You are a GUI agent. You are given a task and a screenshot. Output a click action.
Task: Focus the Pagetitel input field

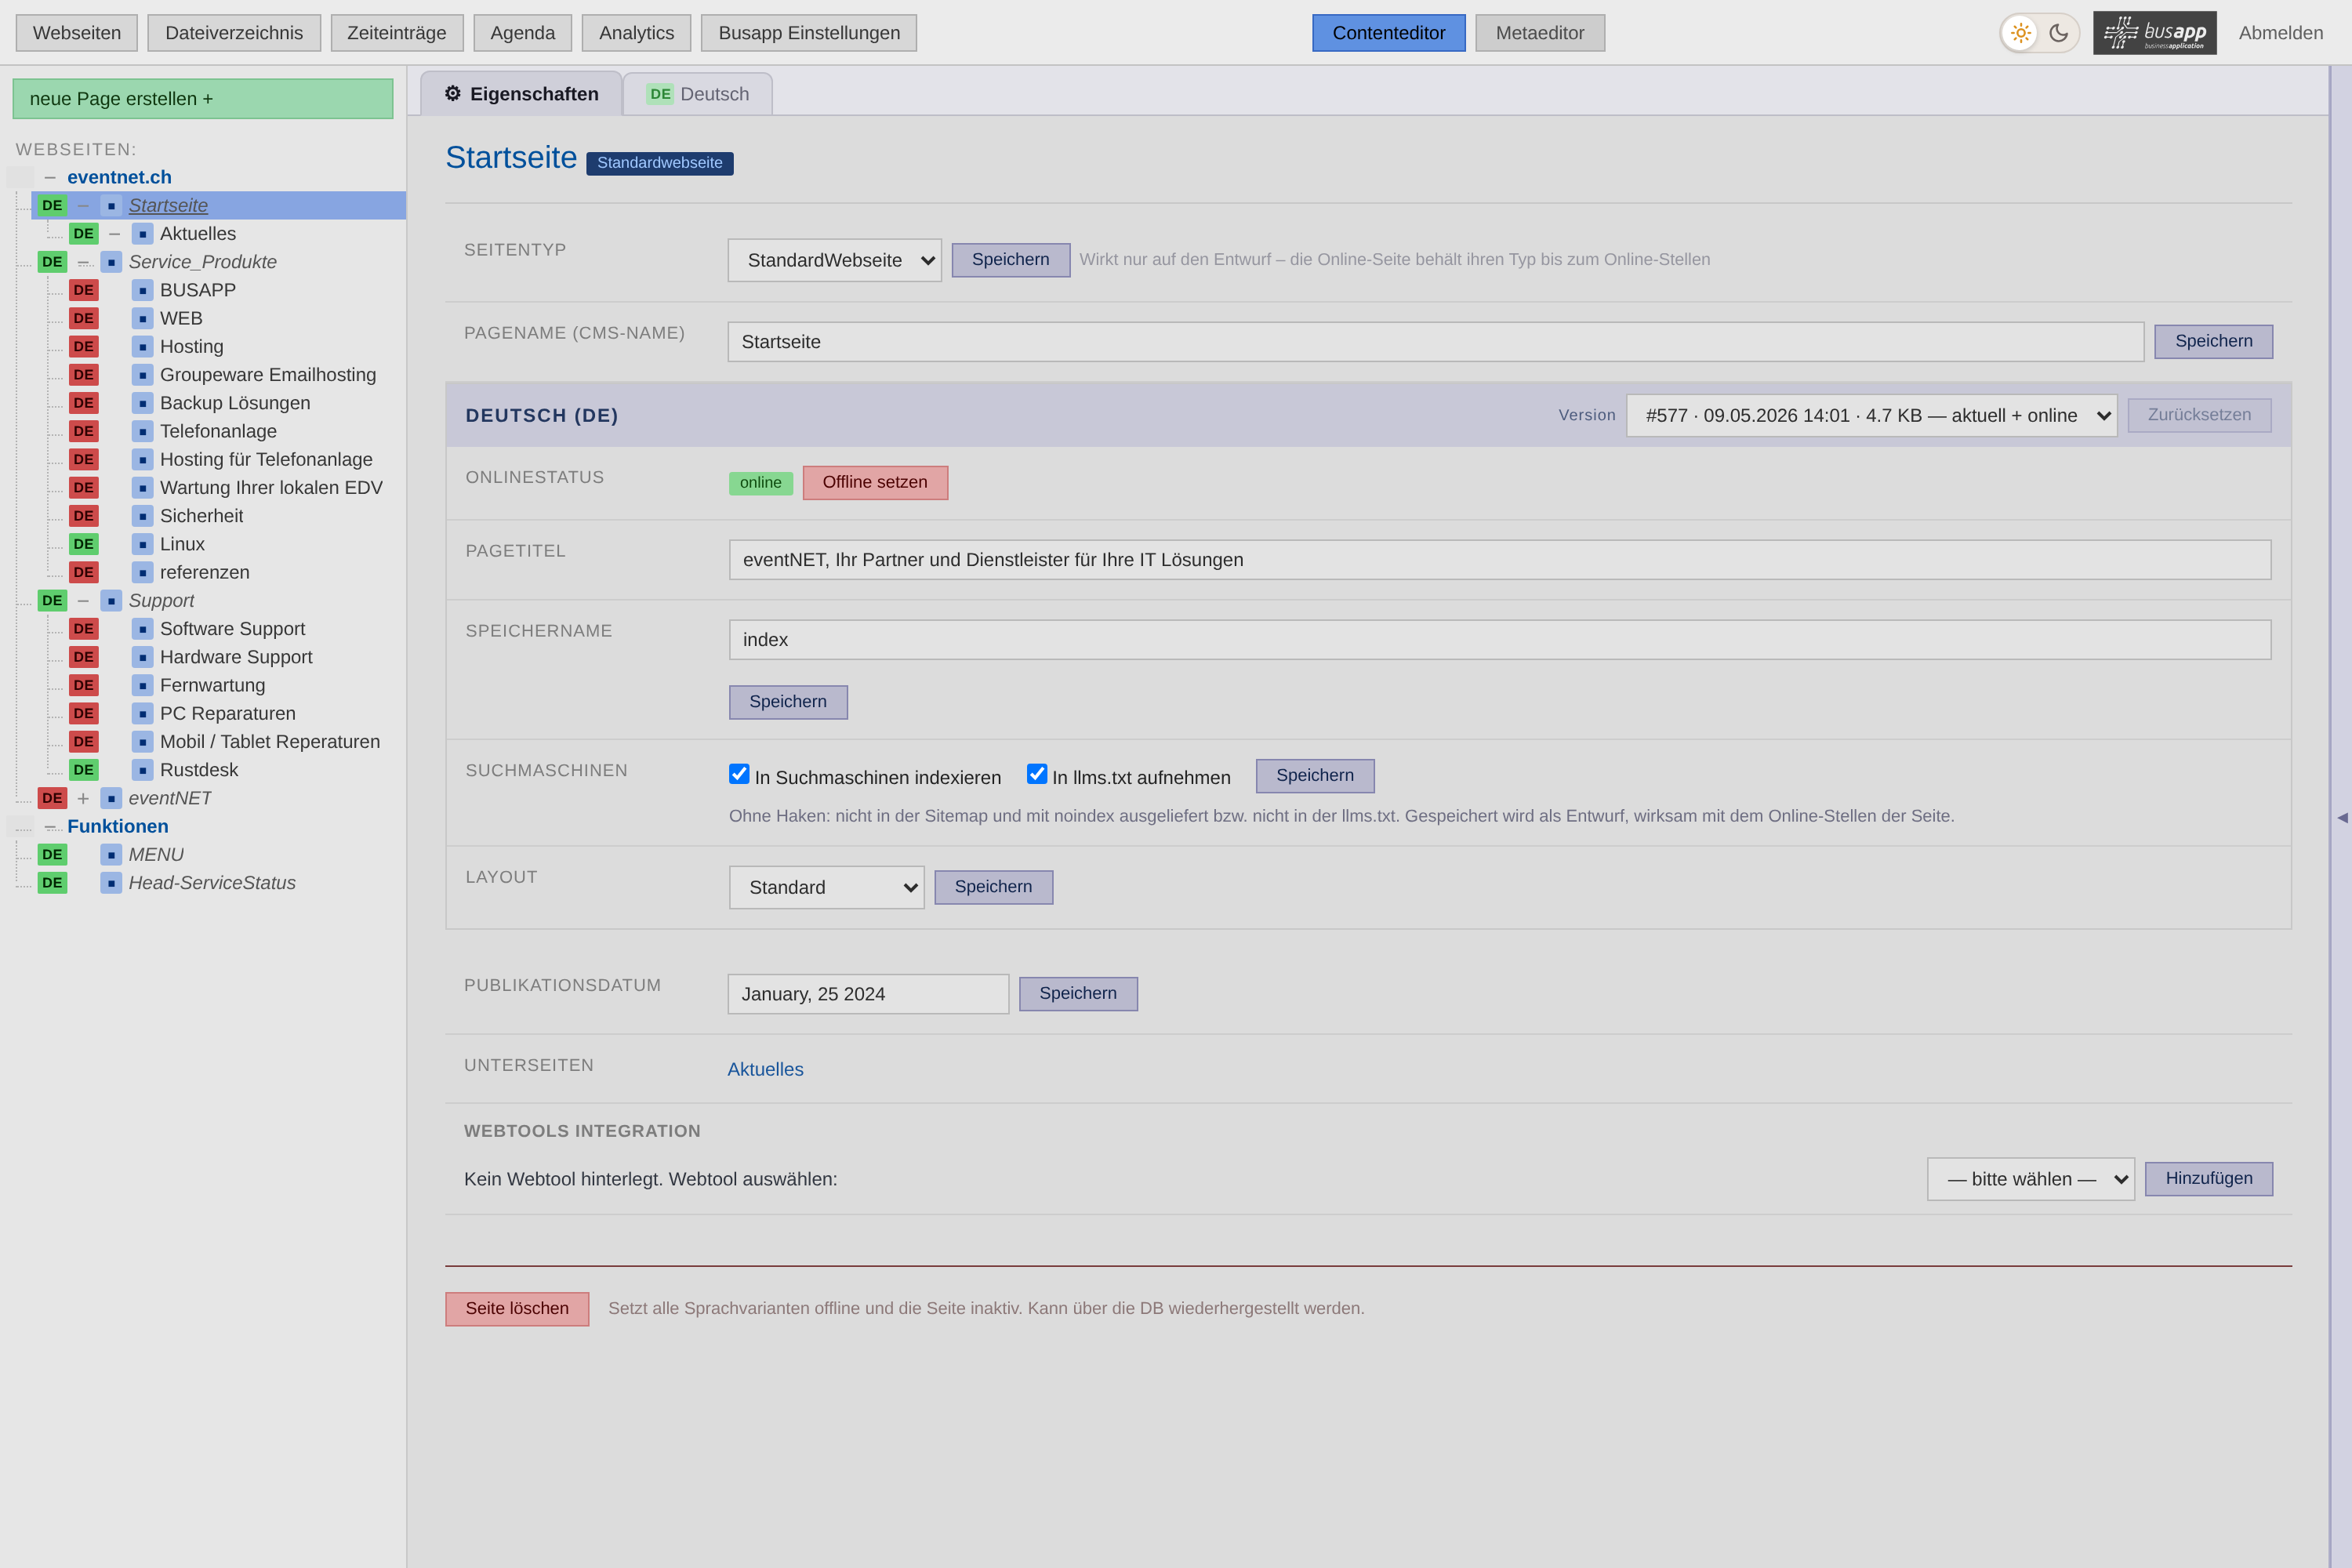1500,560
